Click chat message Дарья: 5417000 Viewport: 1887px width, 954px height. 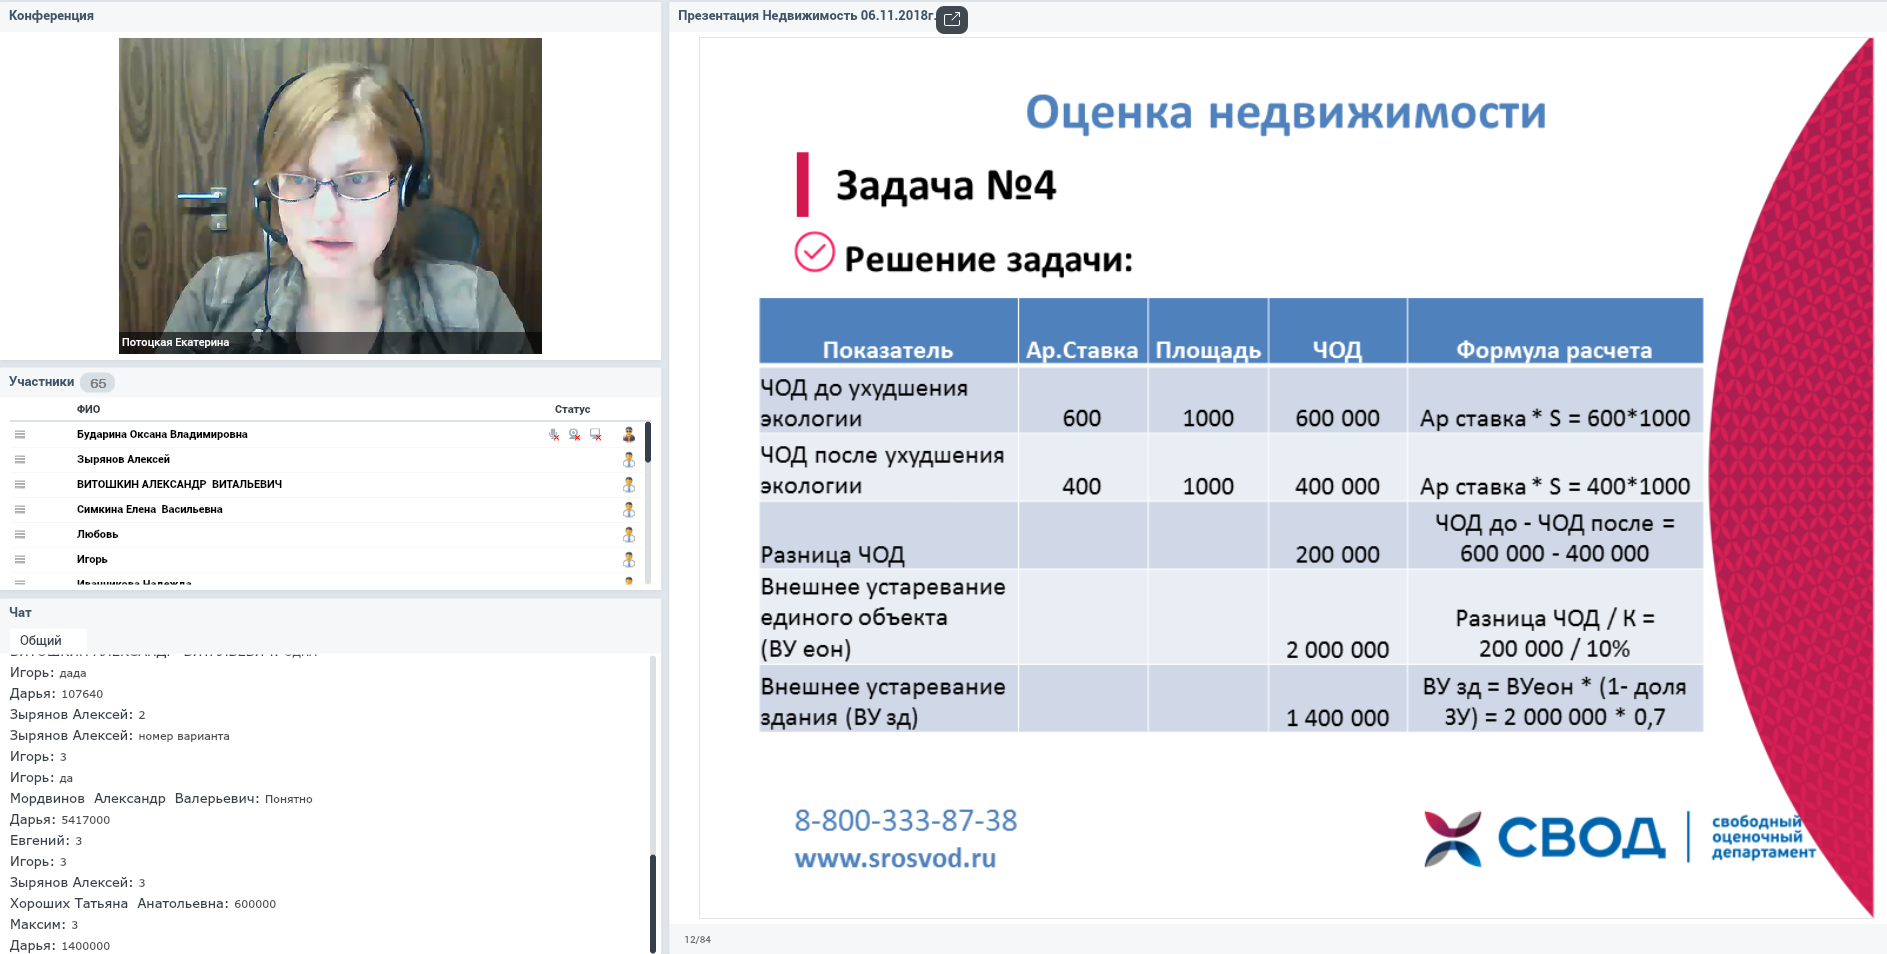click(60, 819)
